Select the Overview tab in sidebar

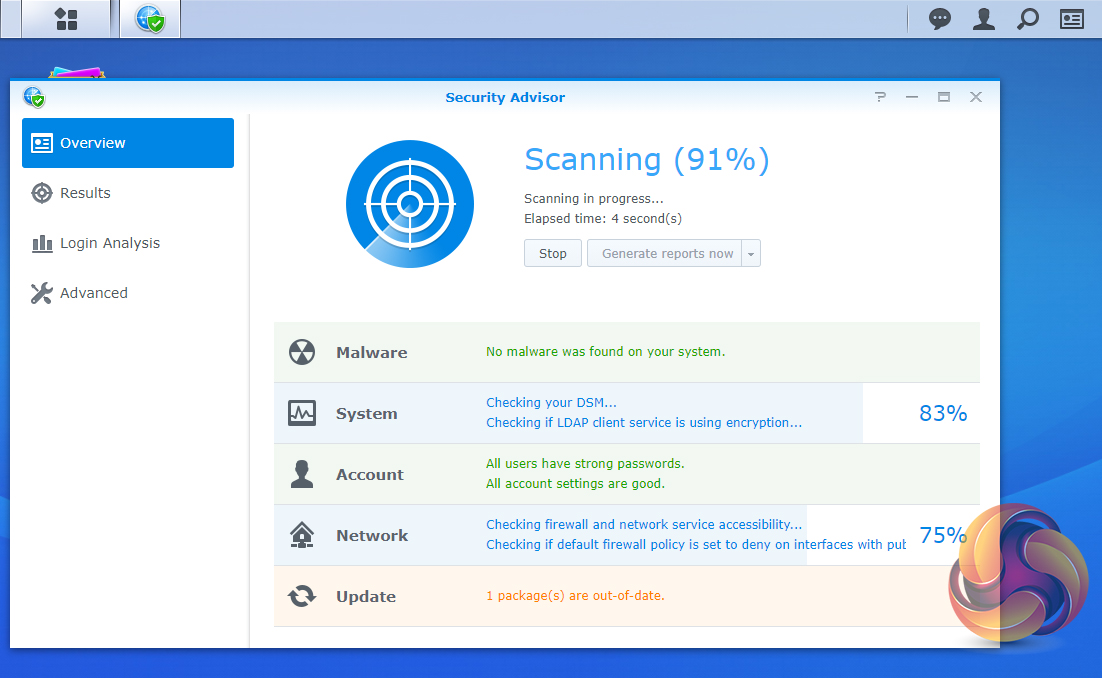click(128, 143)
